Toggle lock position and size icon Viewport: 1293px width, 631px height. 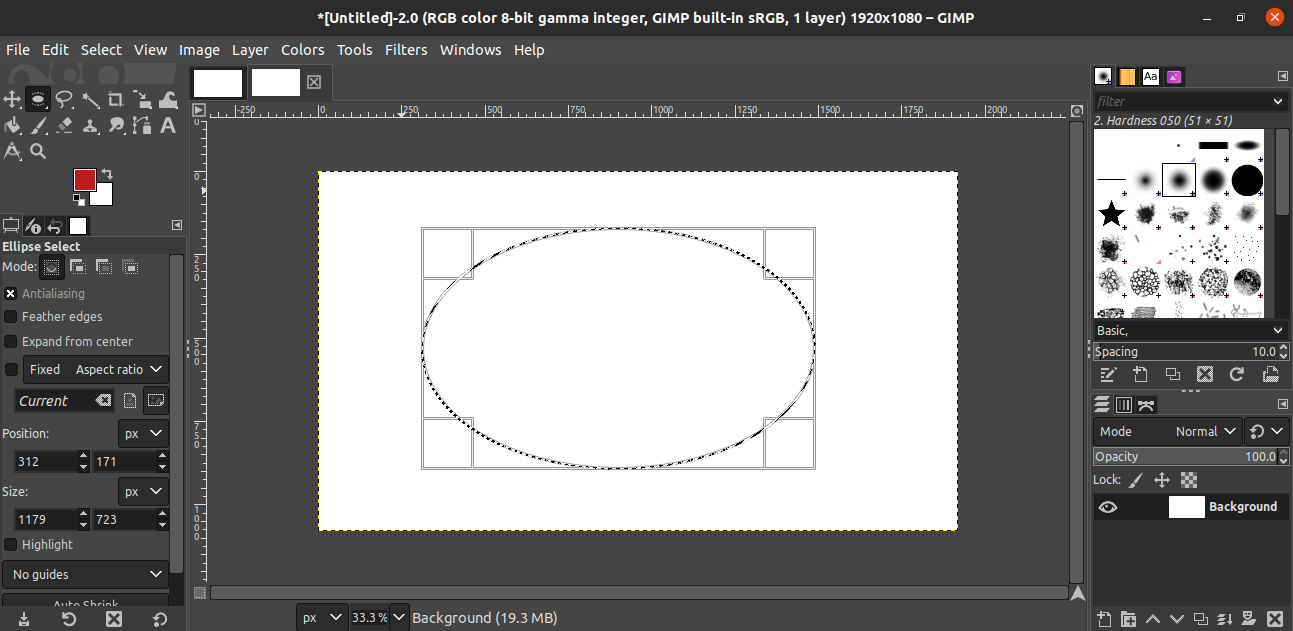click(1162, 480)
